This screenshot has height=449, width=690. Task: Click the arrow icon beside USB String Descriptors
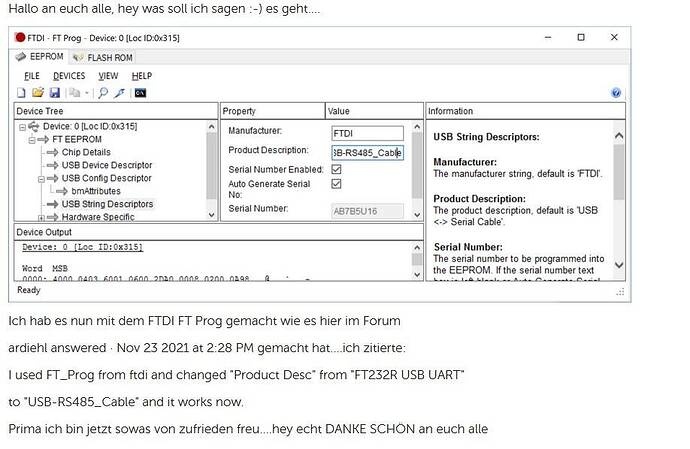click(x=52, y=204)
